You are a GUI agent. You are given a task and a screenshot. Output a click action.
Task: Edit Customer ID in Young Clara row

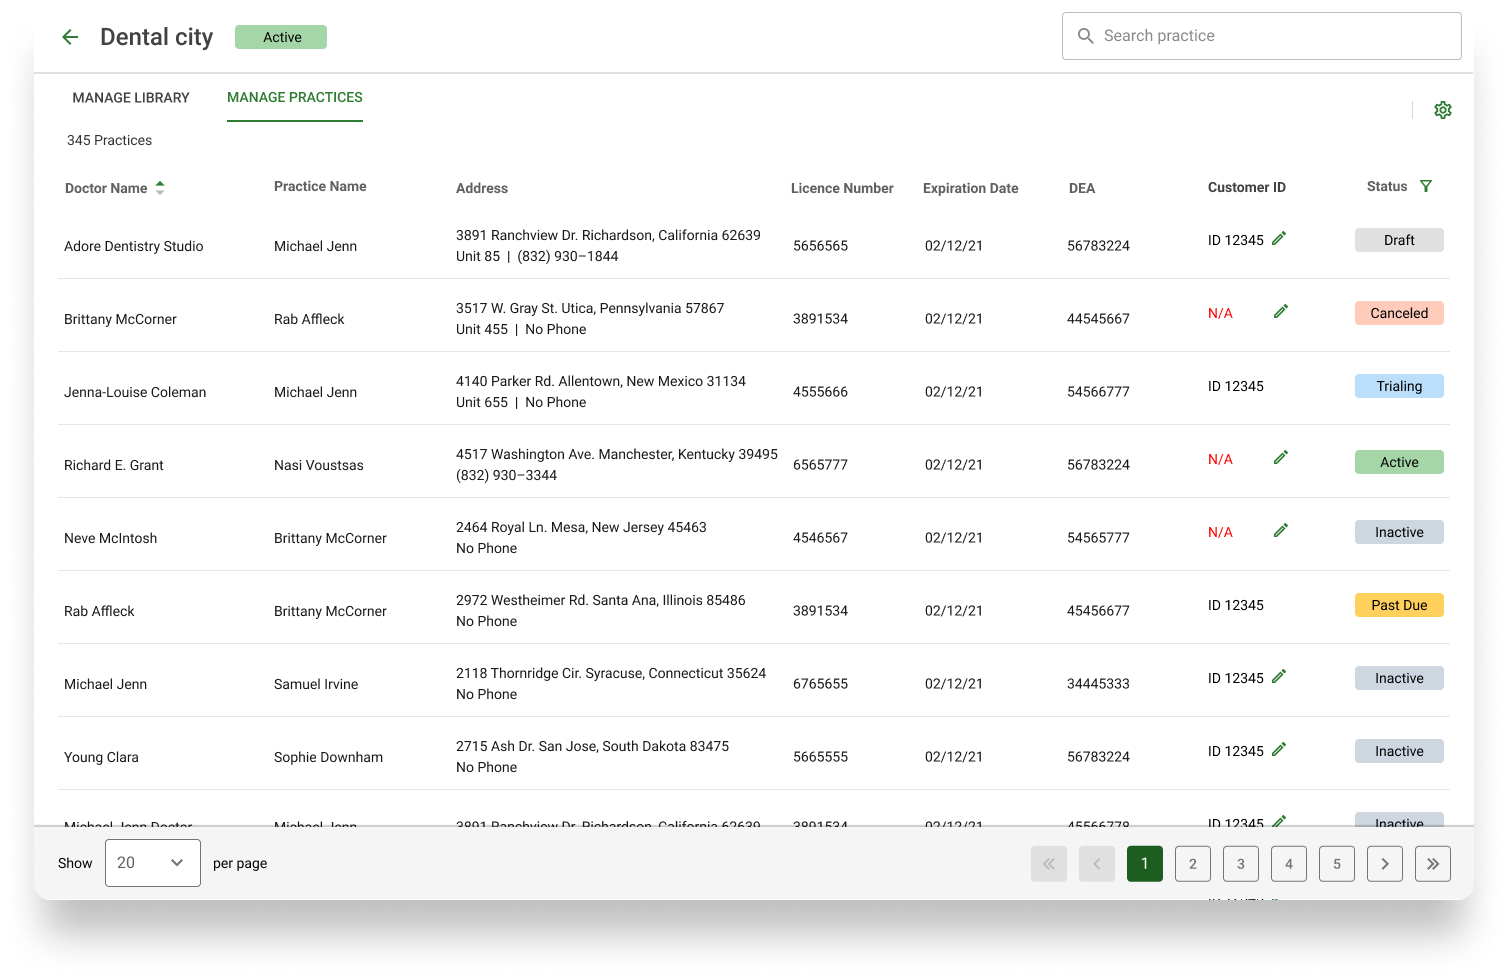click(x=1279, y=750)
